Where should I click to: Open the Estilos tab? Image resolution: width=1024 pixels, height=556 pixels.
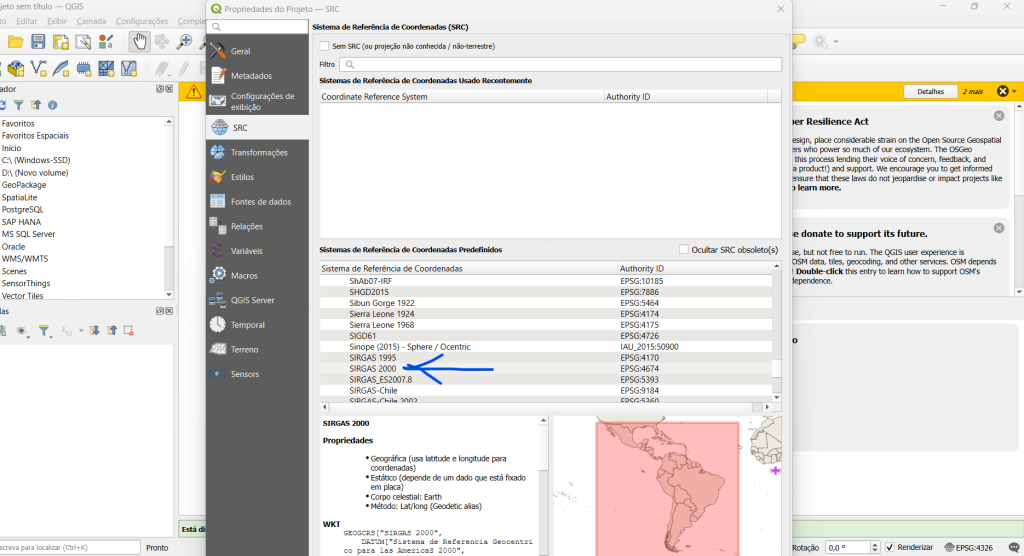(x=257, y=177)
